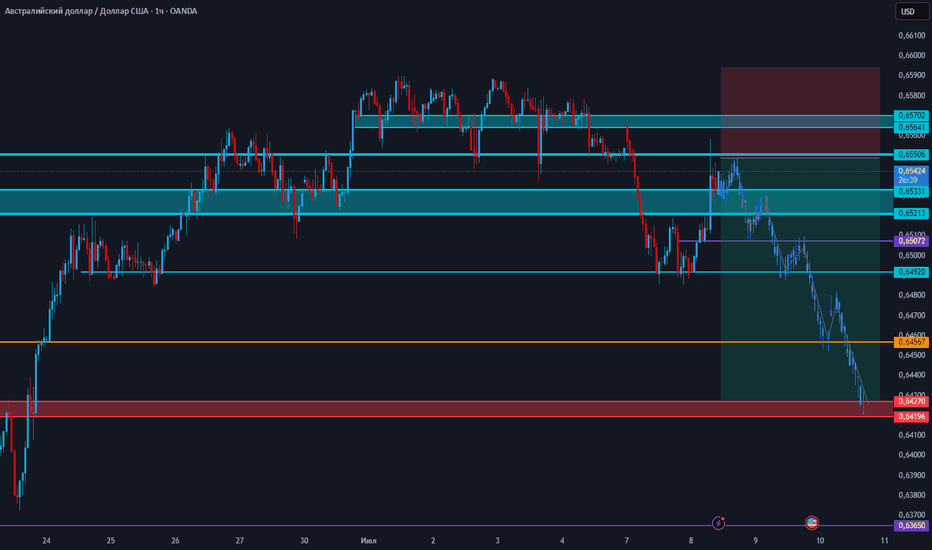
Task: Click date 2 on time axis
Action: coord(433,540)
